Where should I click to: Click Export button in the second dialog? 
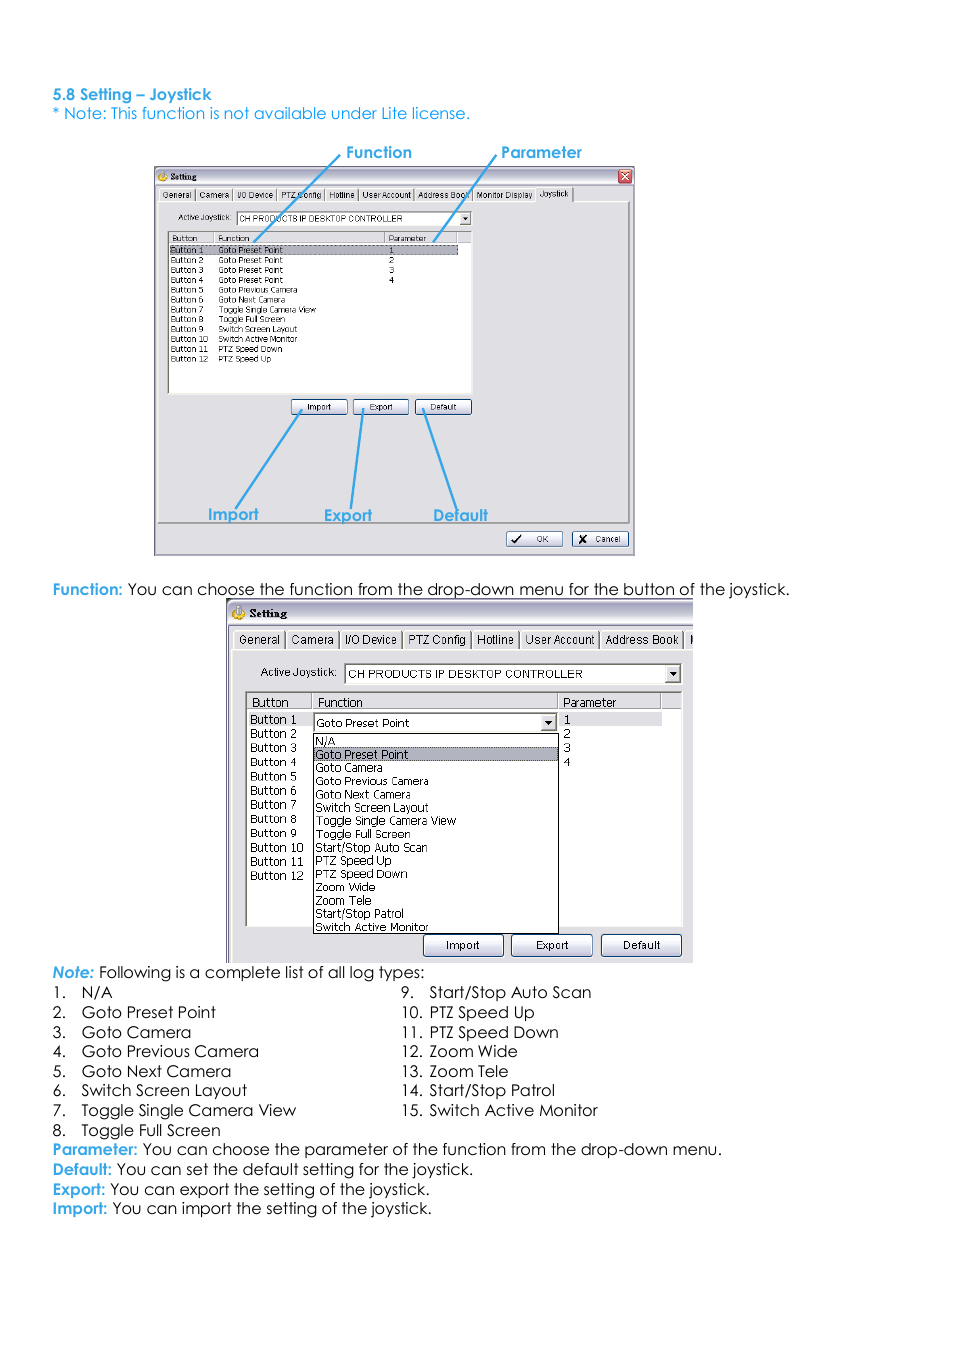552,945
